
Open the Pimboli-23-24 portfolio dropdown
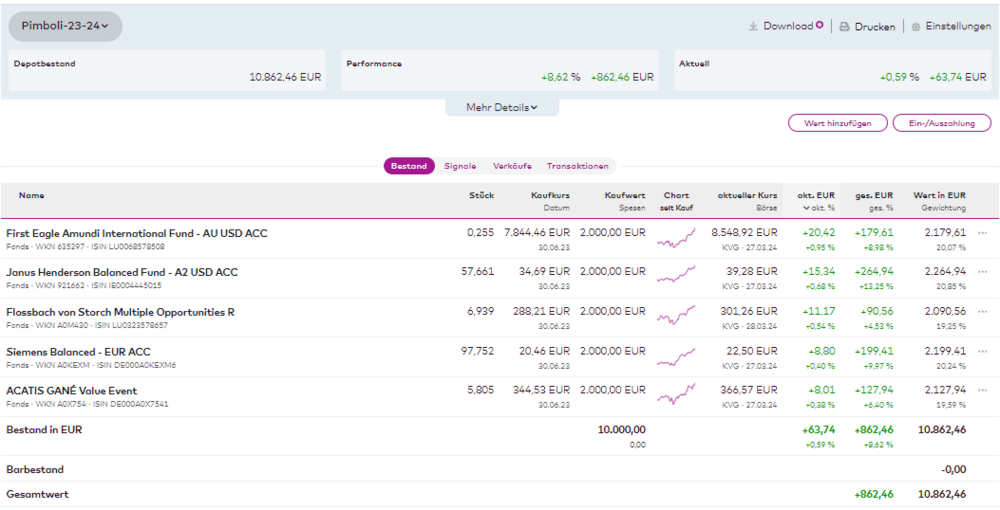[66, 26]
